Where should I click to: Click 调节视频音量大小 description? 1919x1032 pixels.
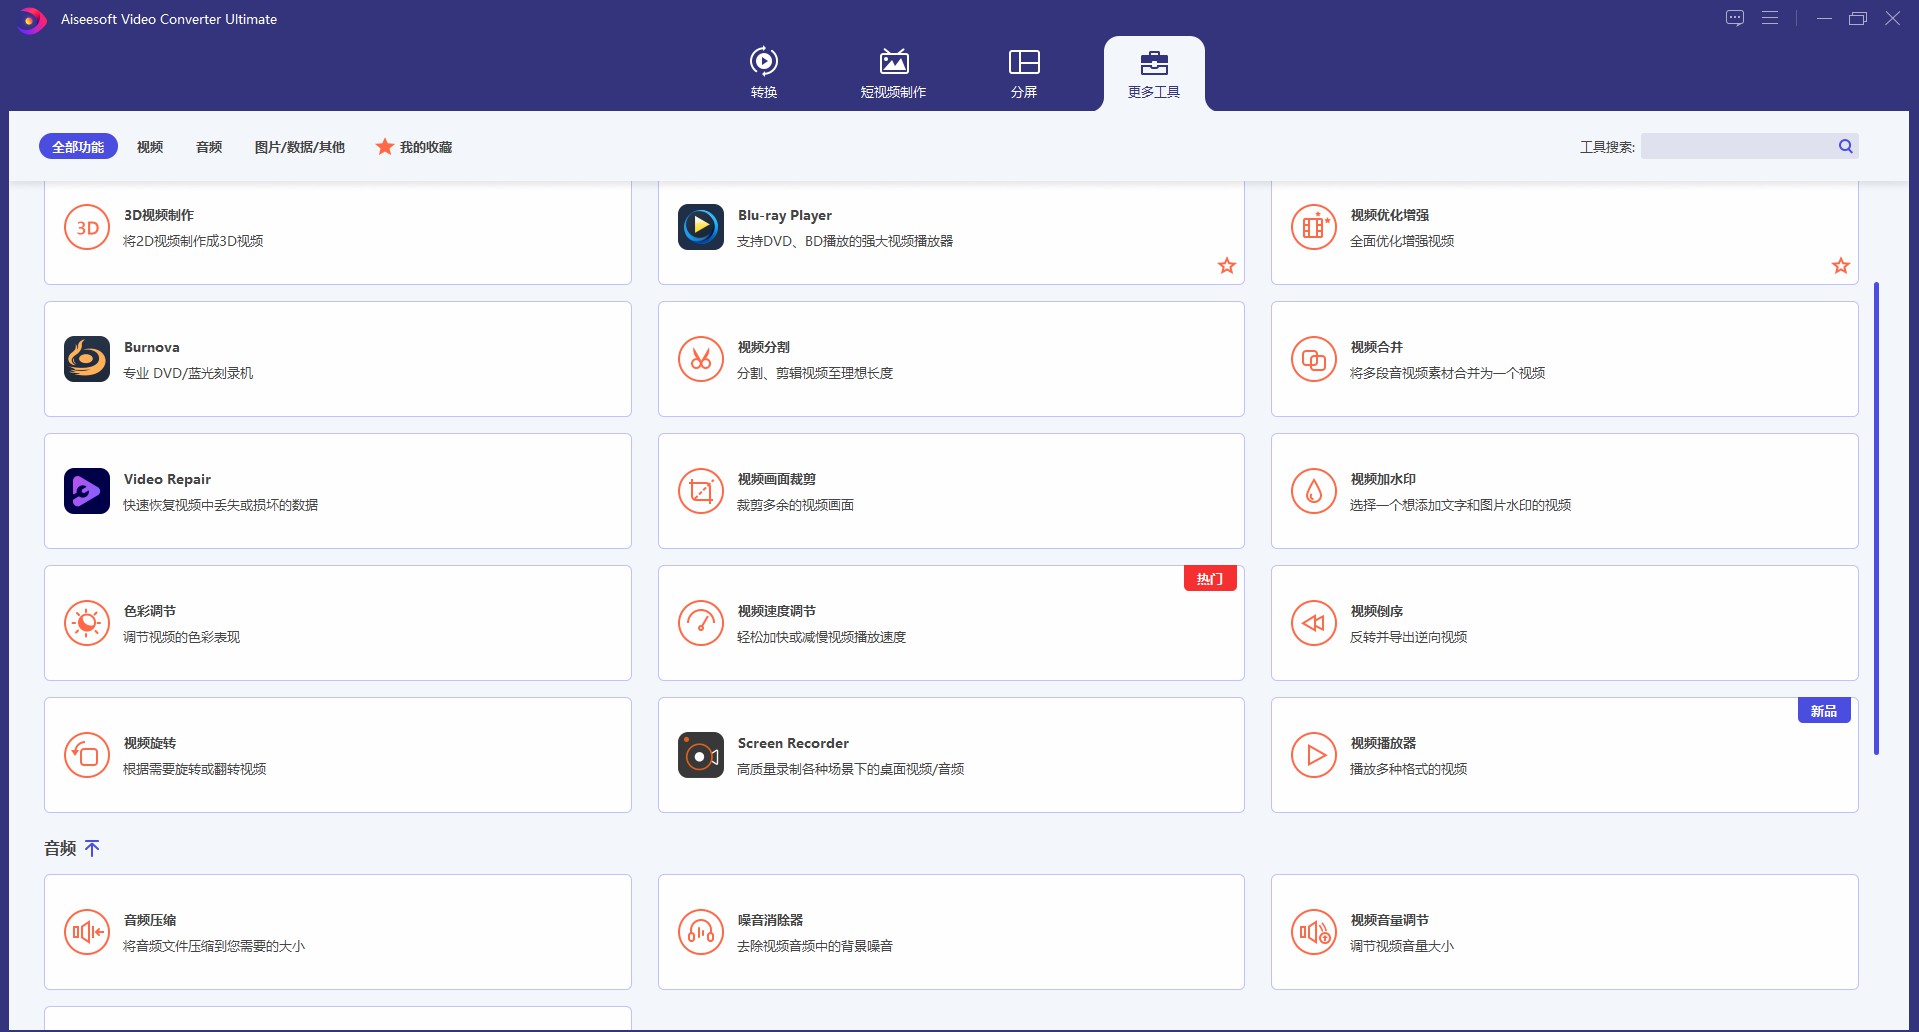coord(1402,946)
